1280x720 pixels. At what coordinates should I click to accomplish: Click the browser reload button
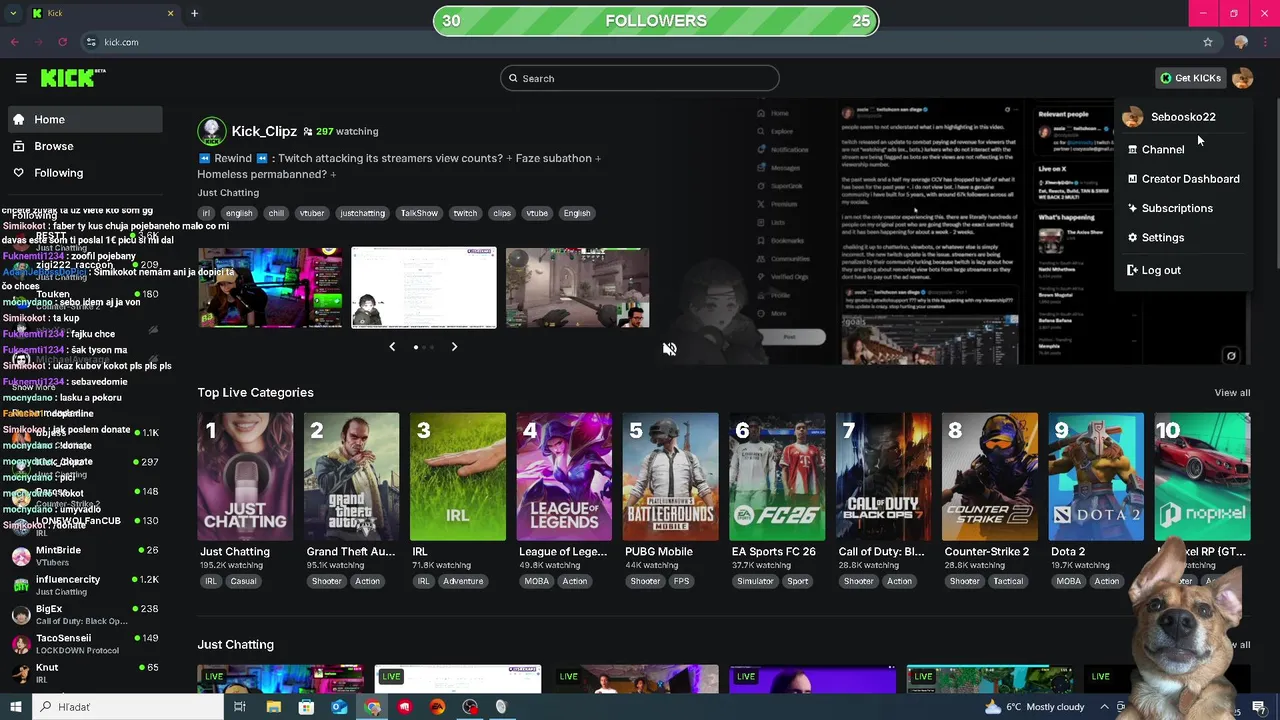(x=62, y=42)
